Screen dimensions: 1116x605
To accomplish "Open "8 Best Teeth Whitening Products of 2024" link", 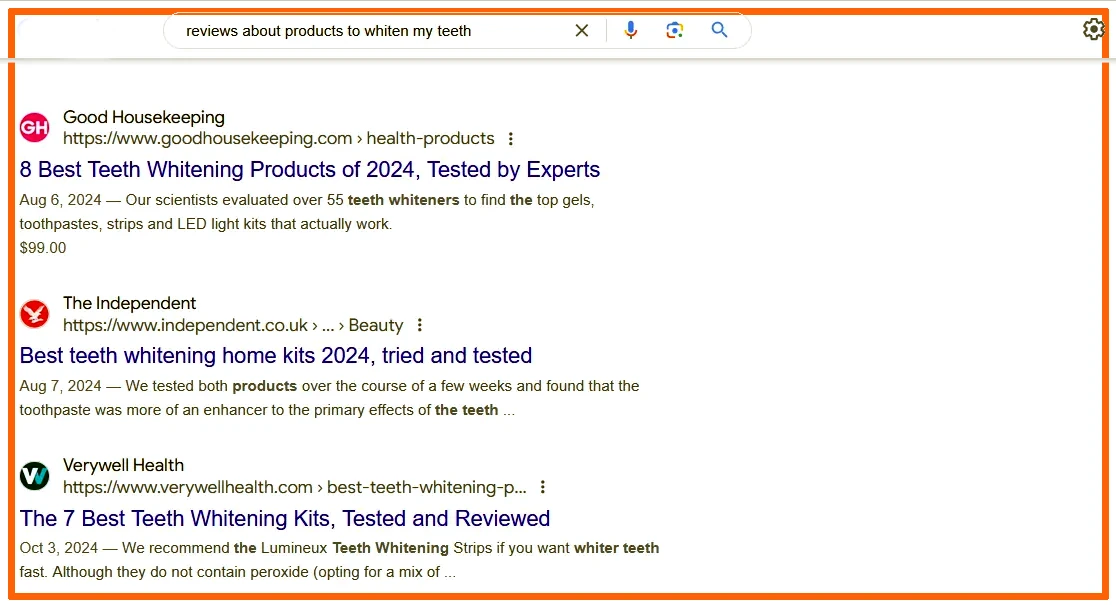I will [310, 170].
